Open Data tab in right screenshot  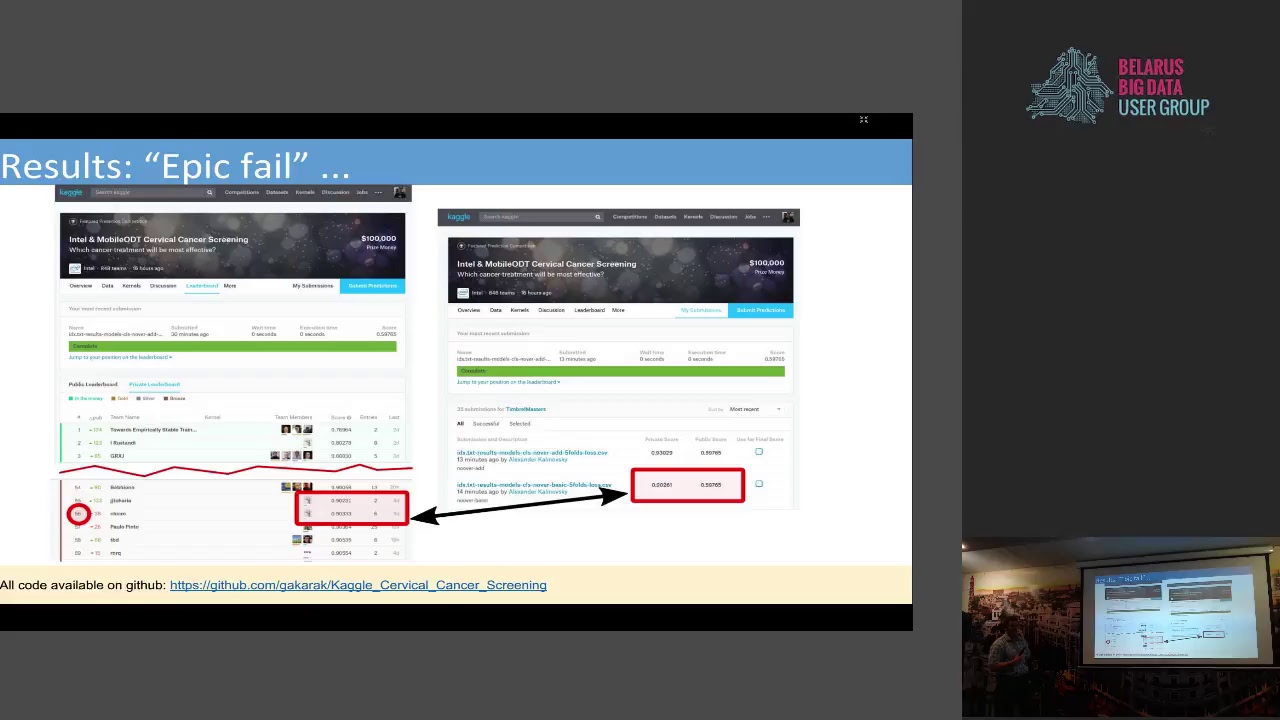[495, 310]
